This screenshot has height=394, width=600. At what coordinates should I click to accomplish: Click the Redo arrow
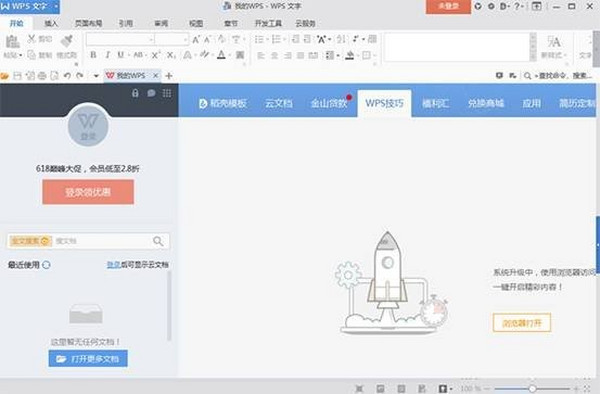pos(80,76)
